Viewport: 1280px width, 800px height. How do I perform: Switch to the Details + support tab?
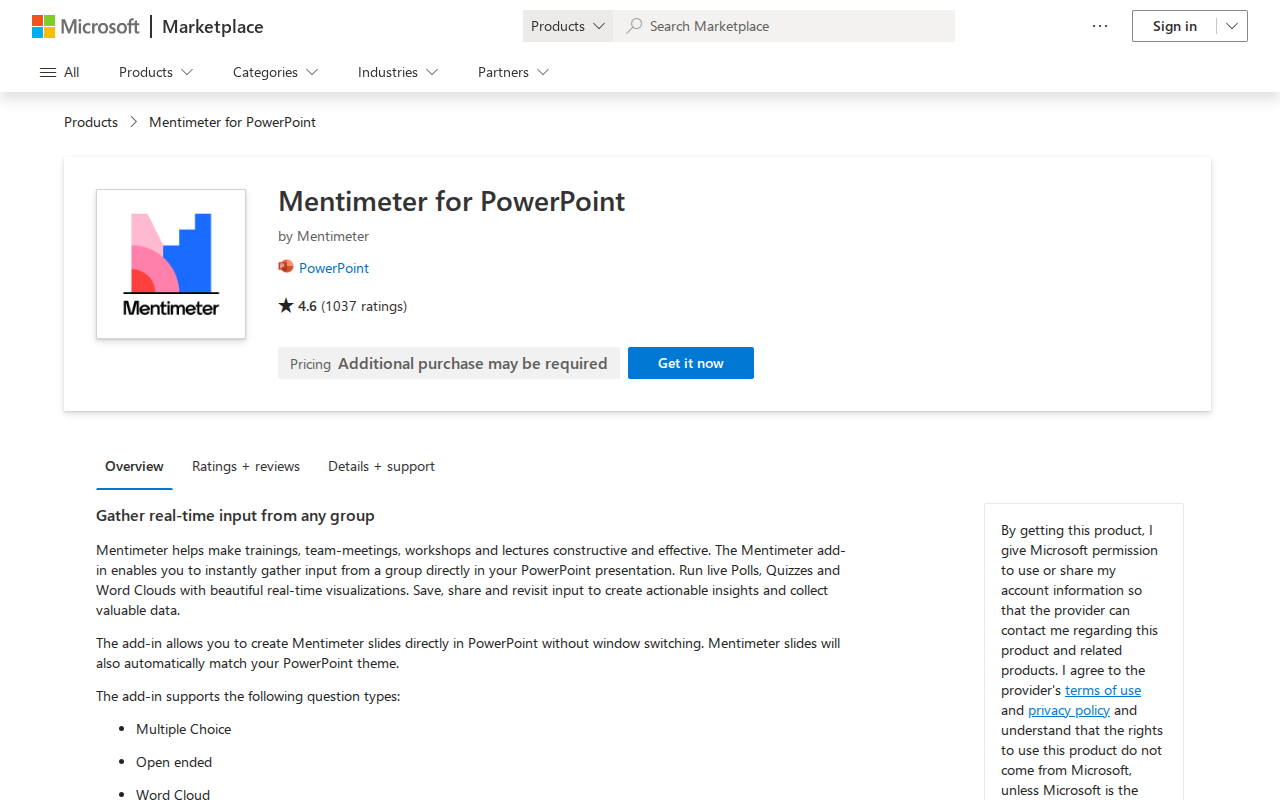tap(381, 466)
